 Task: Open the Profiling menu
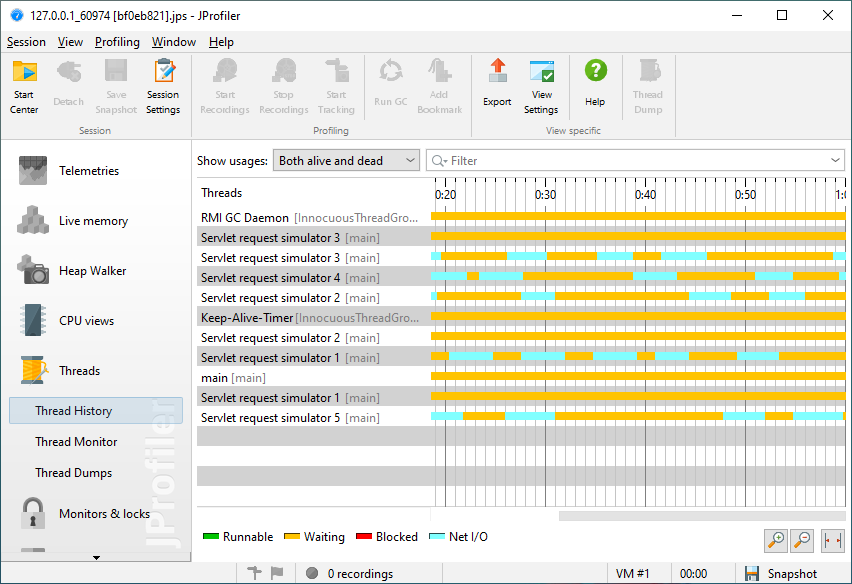[x=117, y=42]
